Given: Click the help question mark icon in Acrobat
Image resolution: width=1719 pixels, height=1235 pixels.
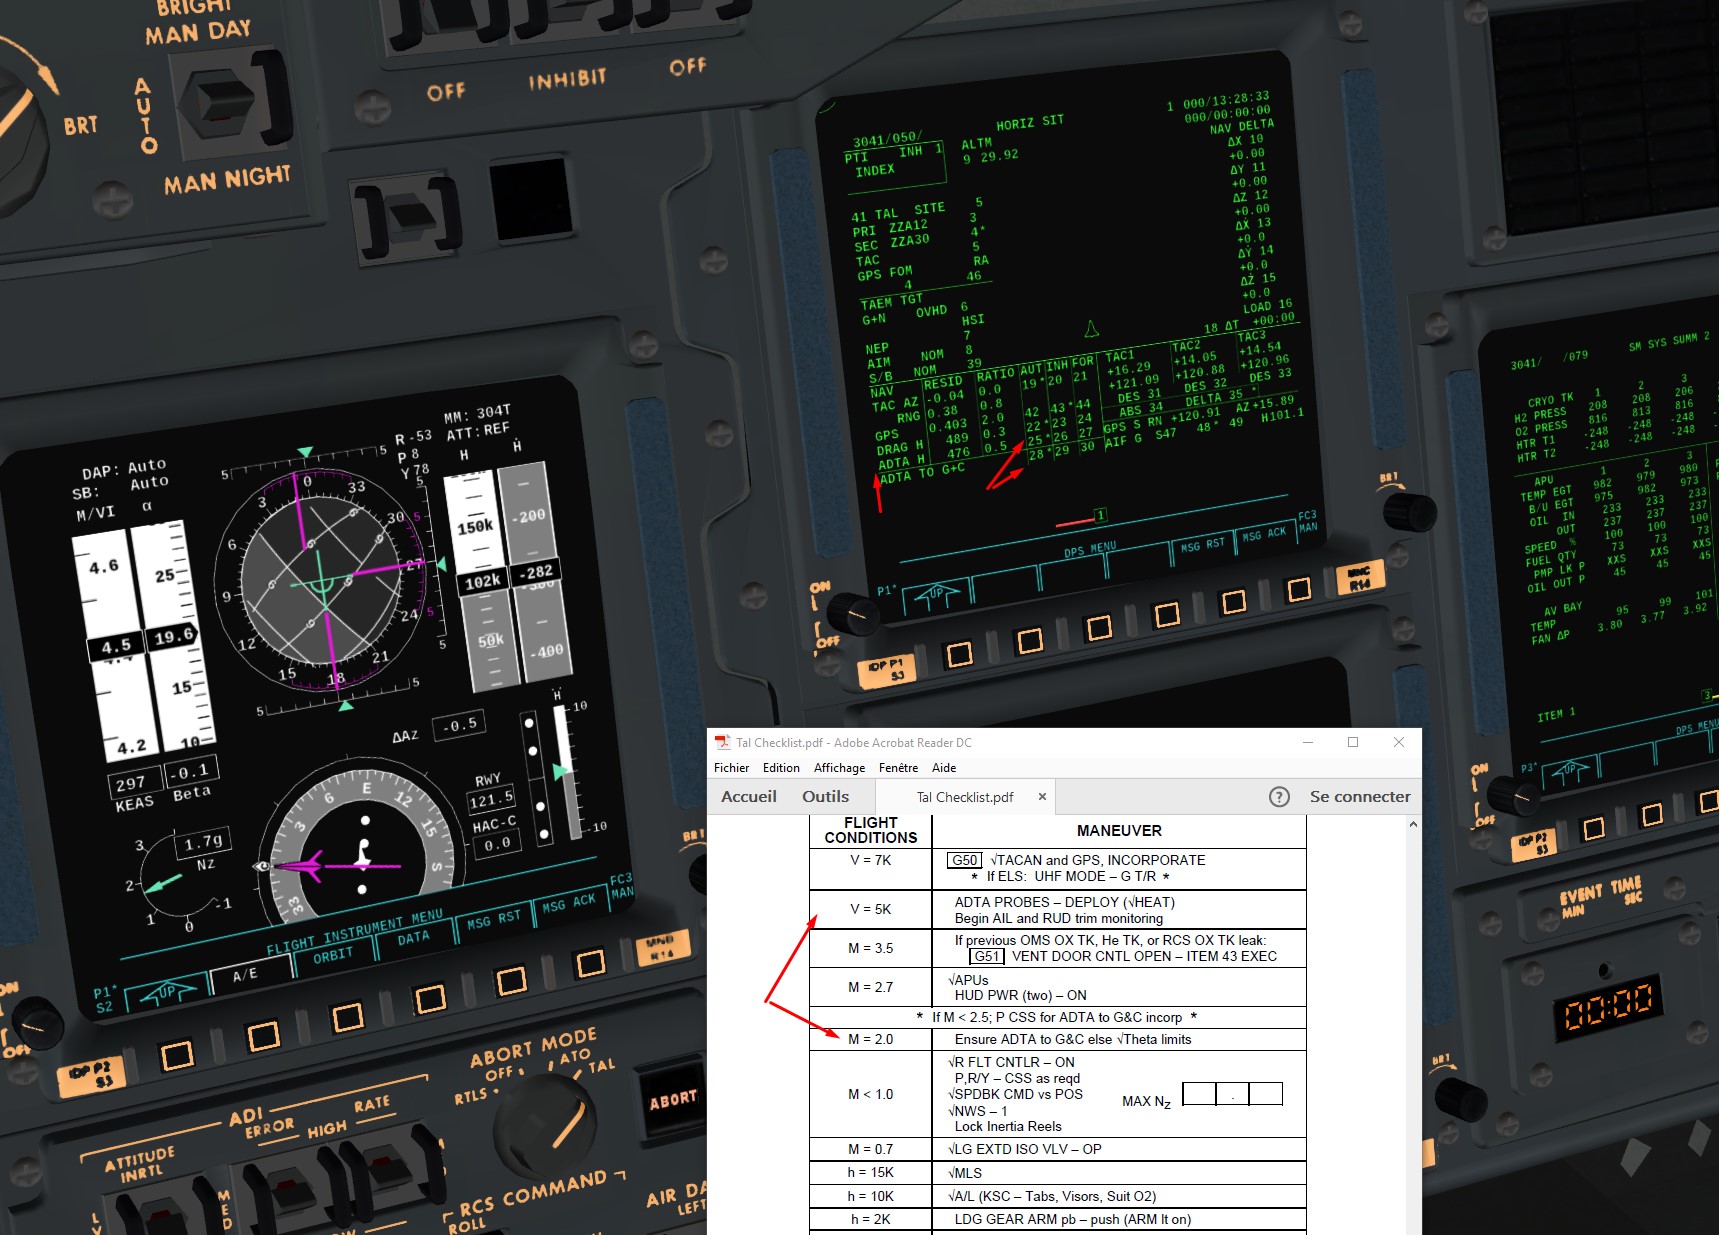Looking at the screenshot, I should (x=1279, y=797).
